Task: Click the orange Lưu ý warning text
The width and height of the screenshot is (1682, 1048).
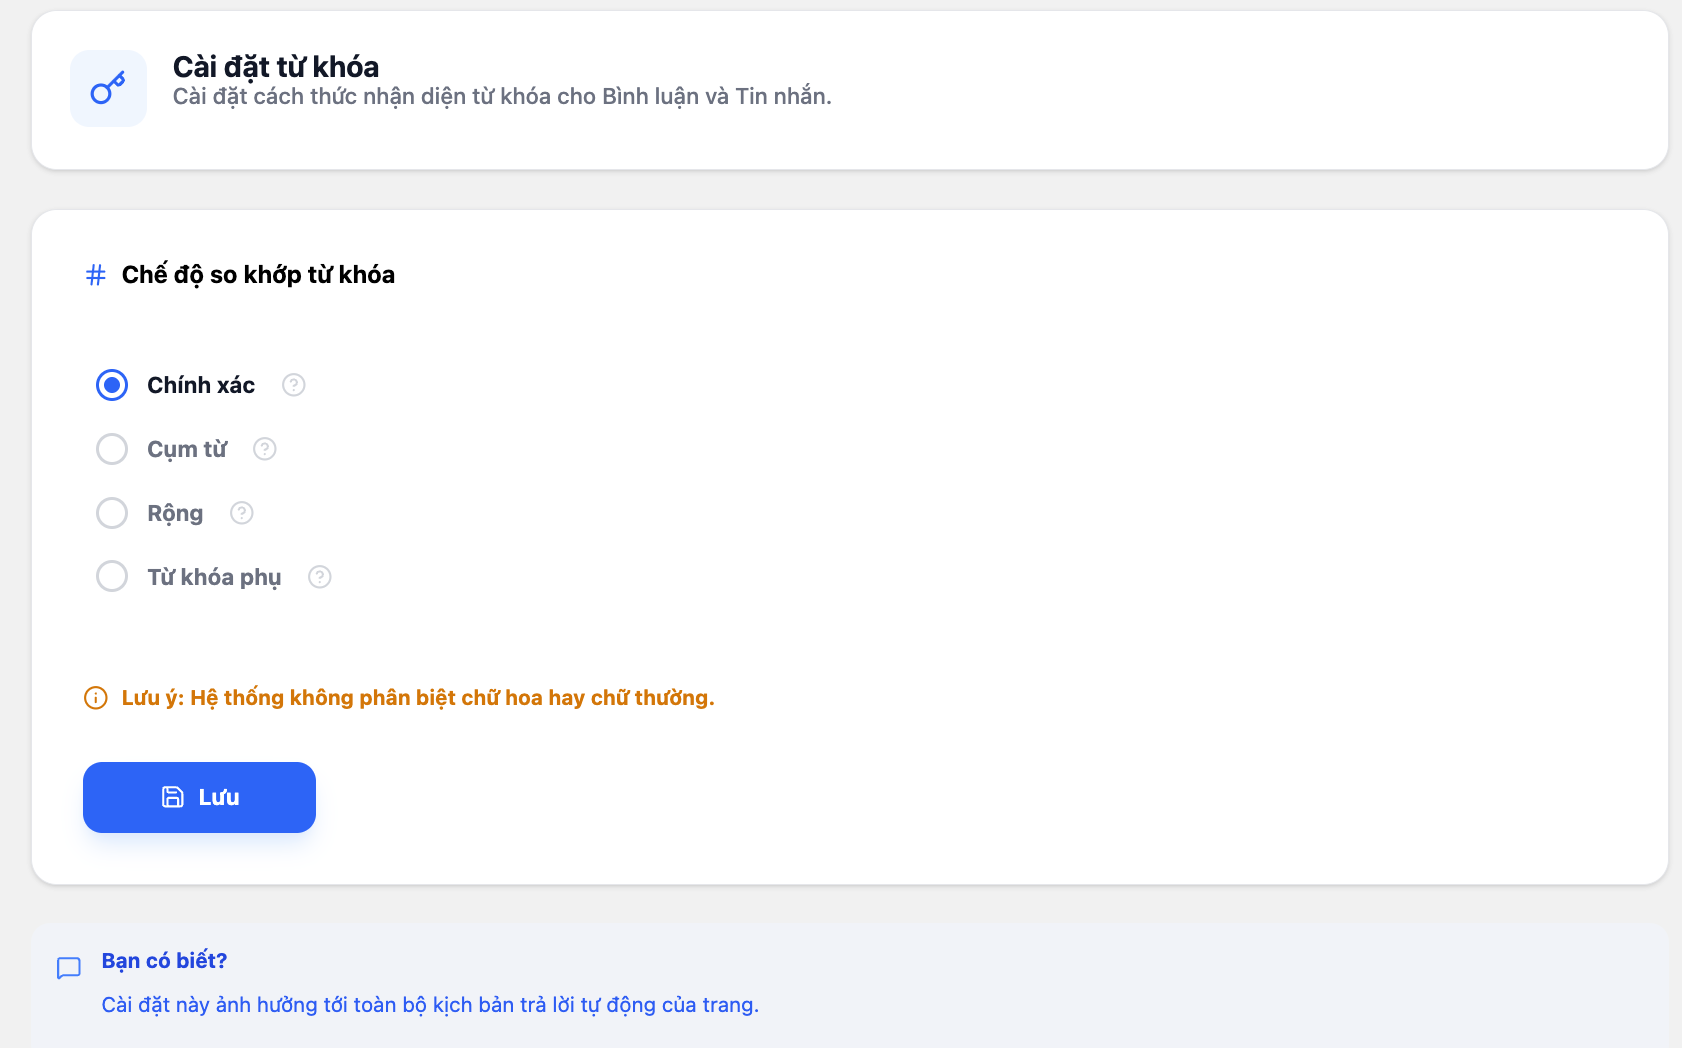Action: coord(418,698)
